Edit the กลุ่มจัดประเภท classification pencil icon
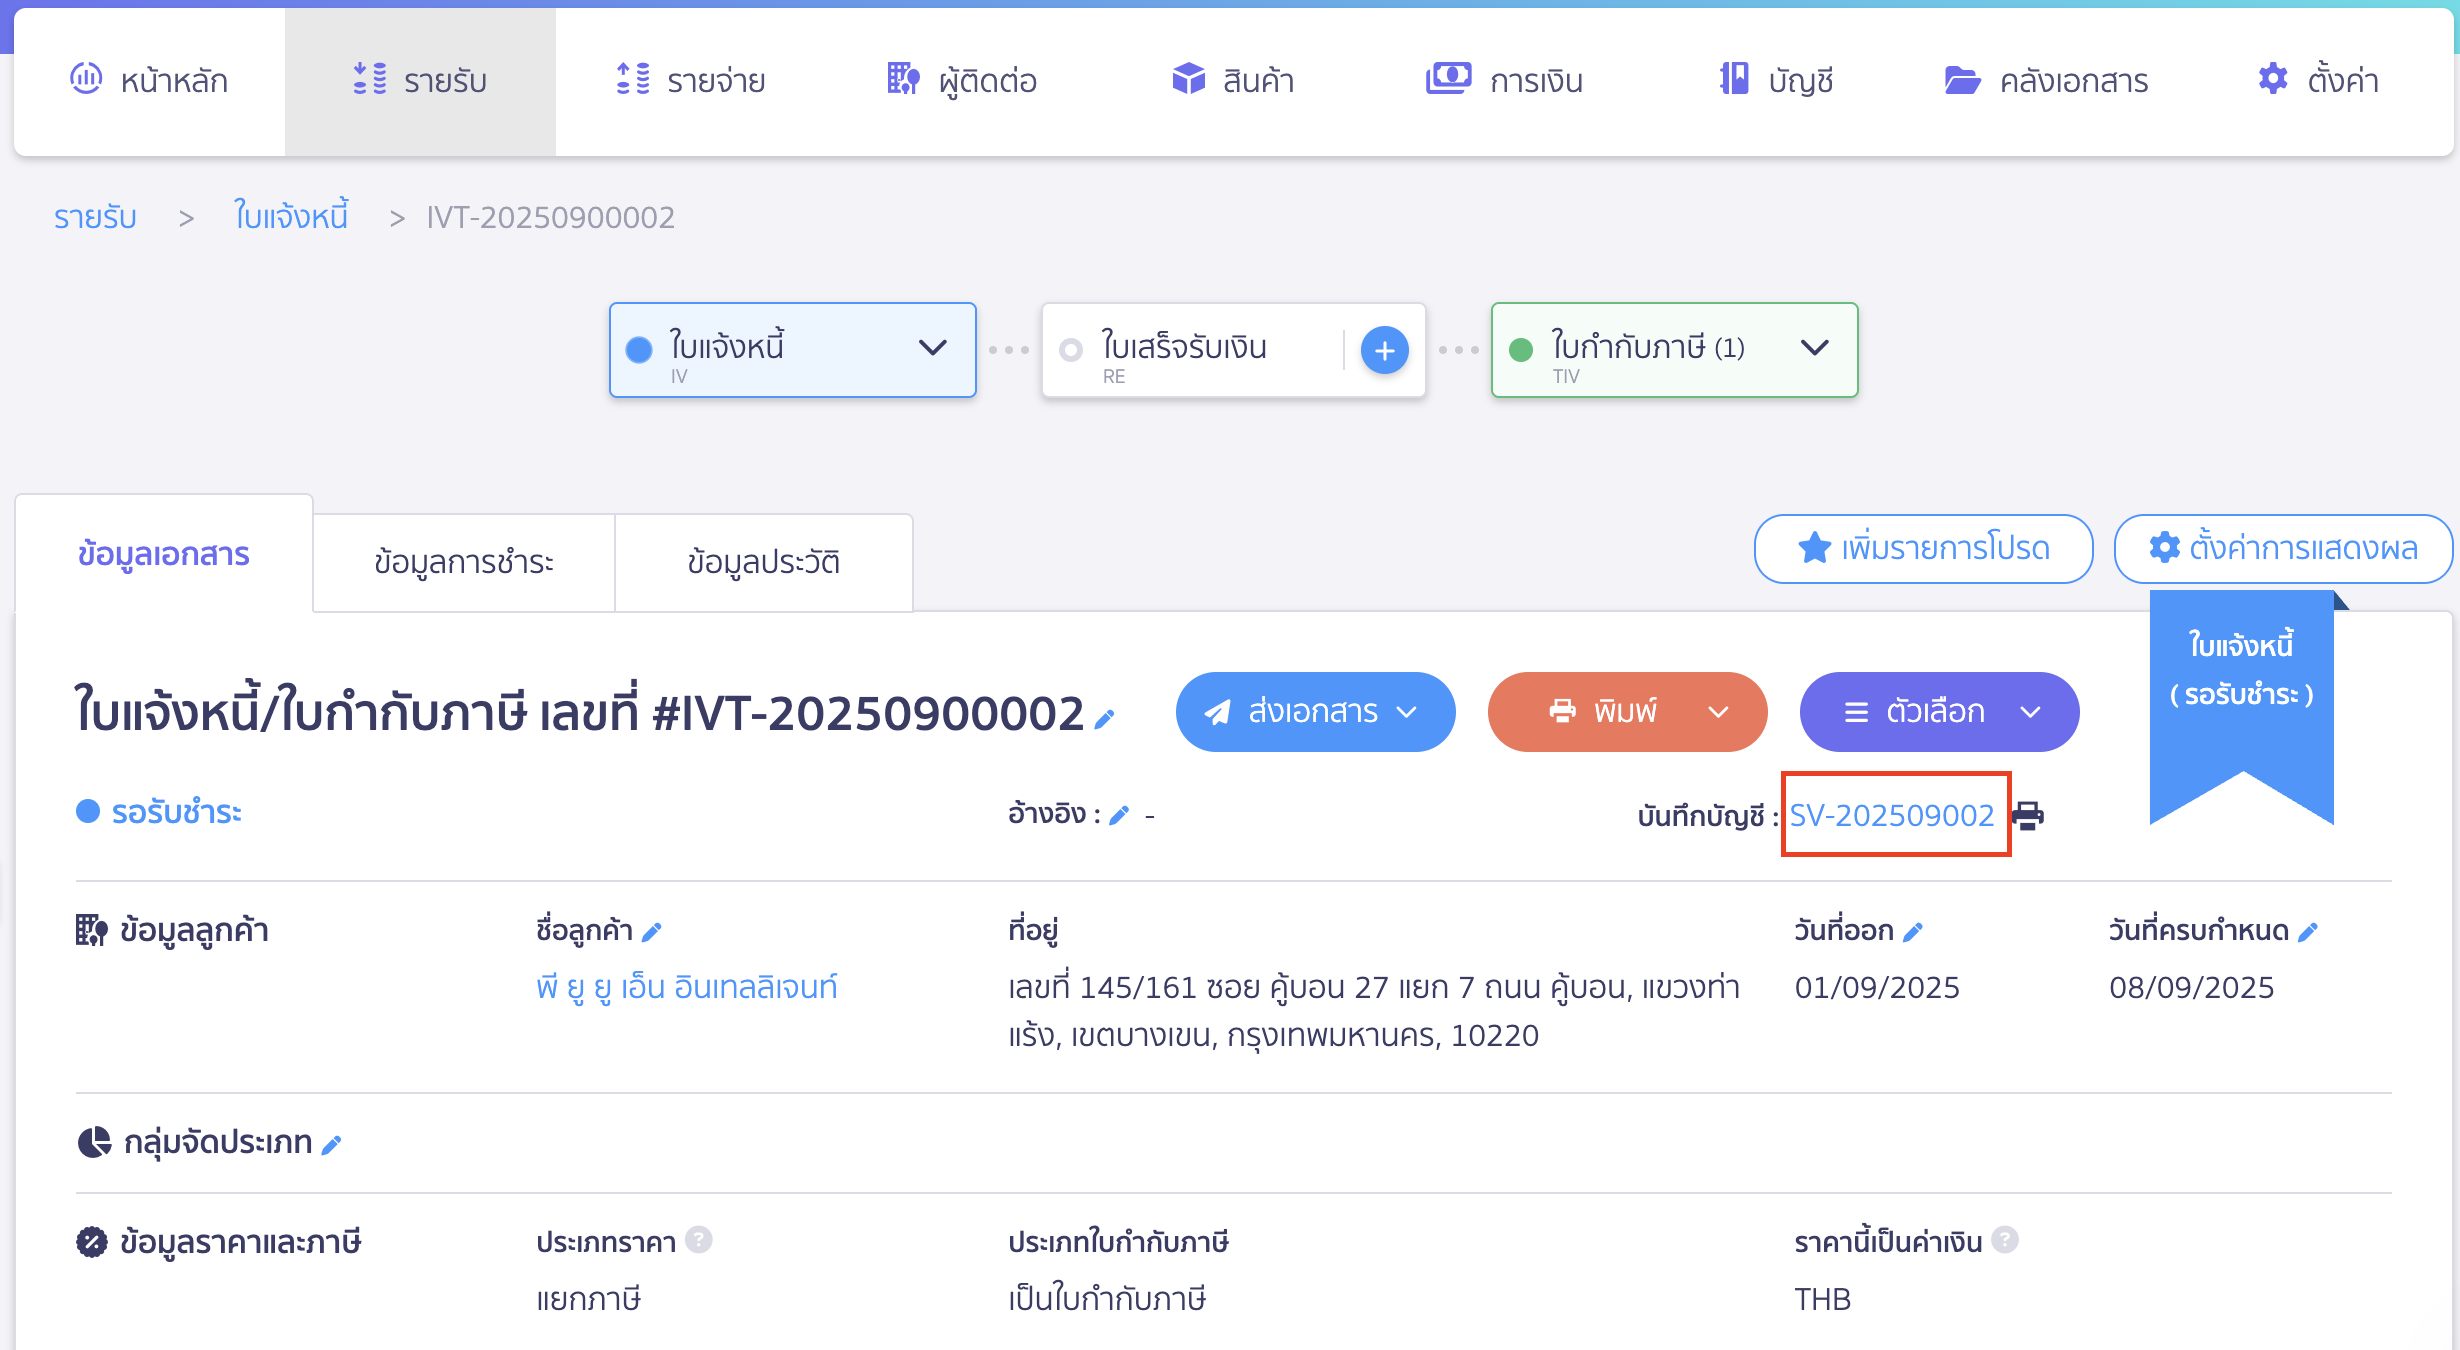This screenshot has width=2460, height=1350. click(332, 1144)
